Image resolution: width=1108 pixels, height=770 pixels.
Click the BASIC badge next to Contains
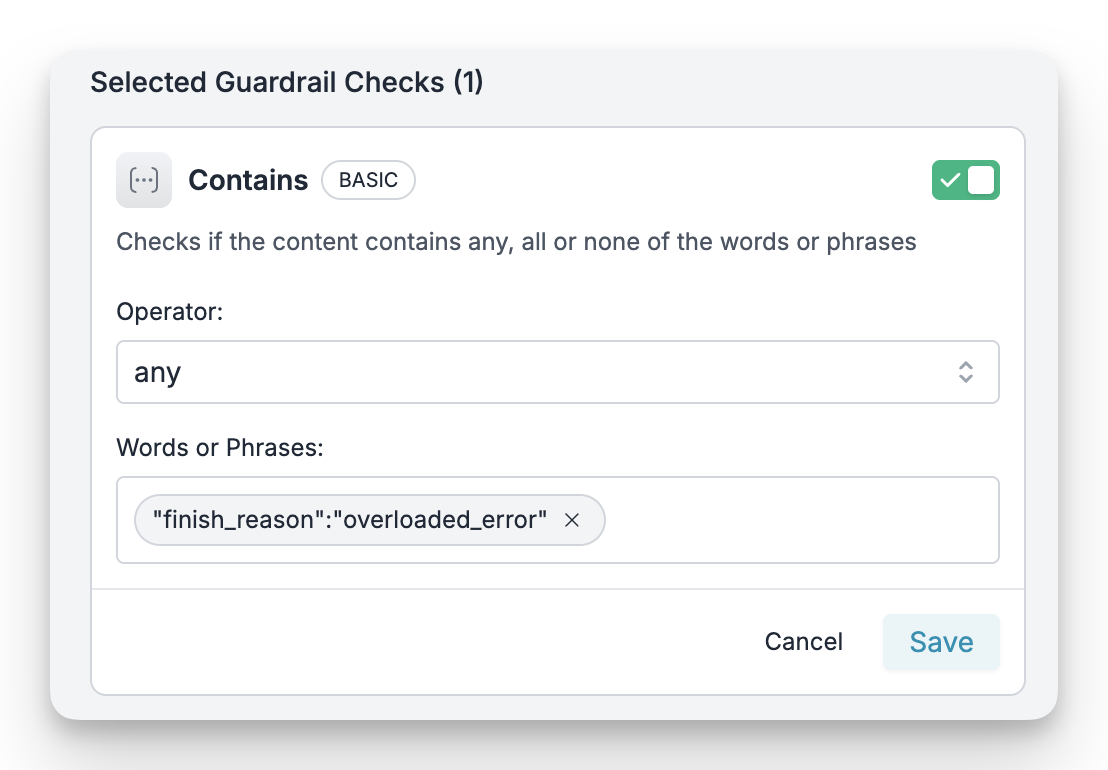click(368, 180)
